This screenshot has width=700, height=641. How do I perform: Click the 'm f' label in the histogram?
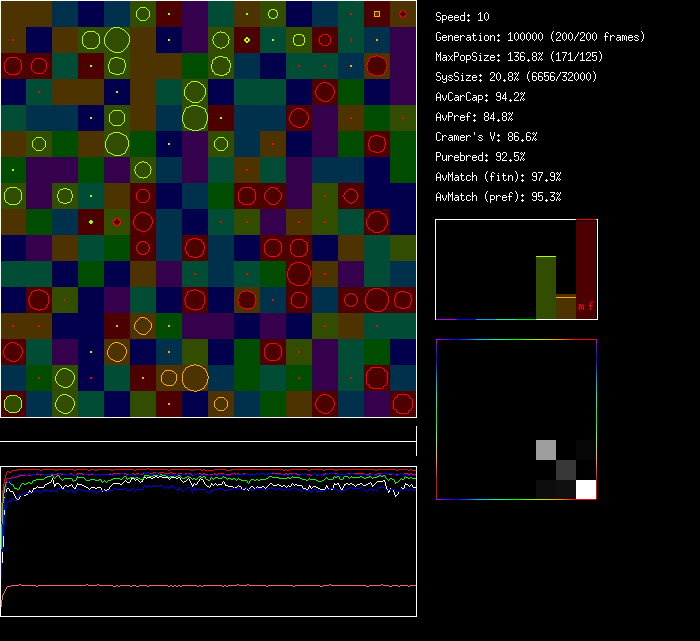(587, 304)
